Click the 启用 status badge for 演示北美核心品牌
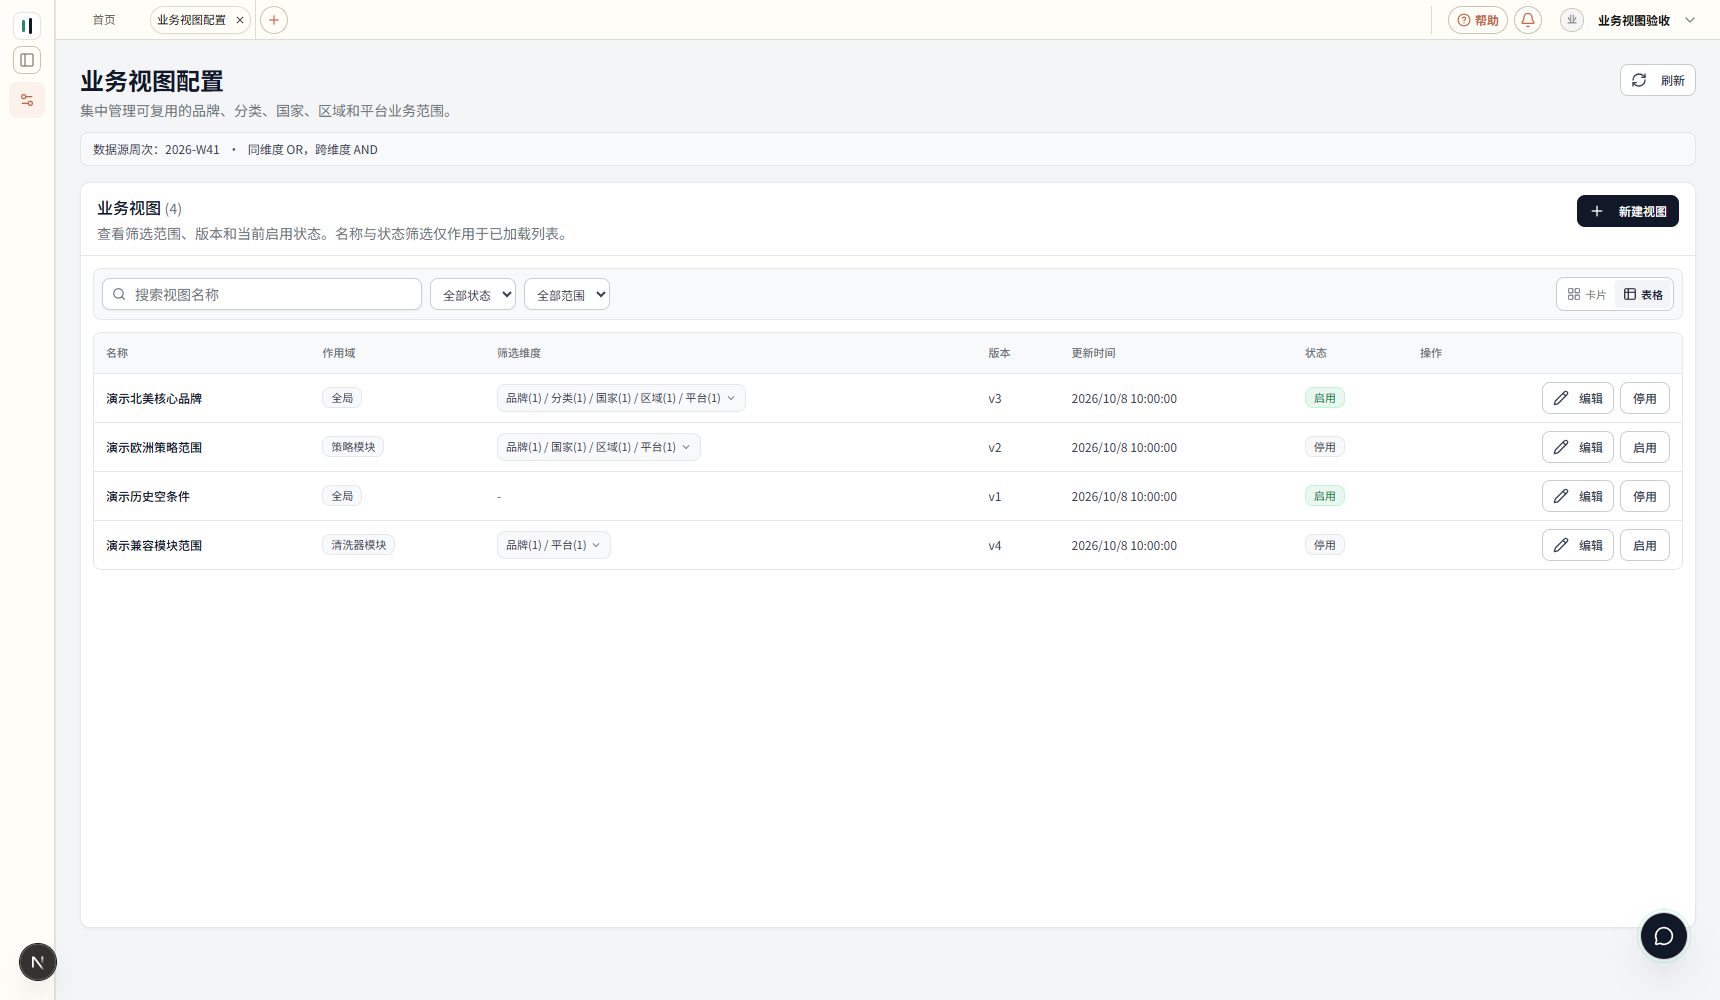1720x1000 pixels. (1324, 398)
